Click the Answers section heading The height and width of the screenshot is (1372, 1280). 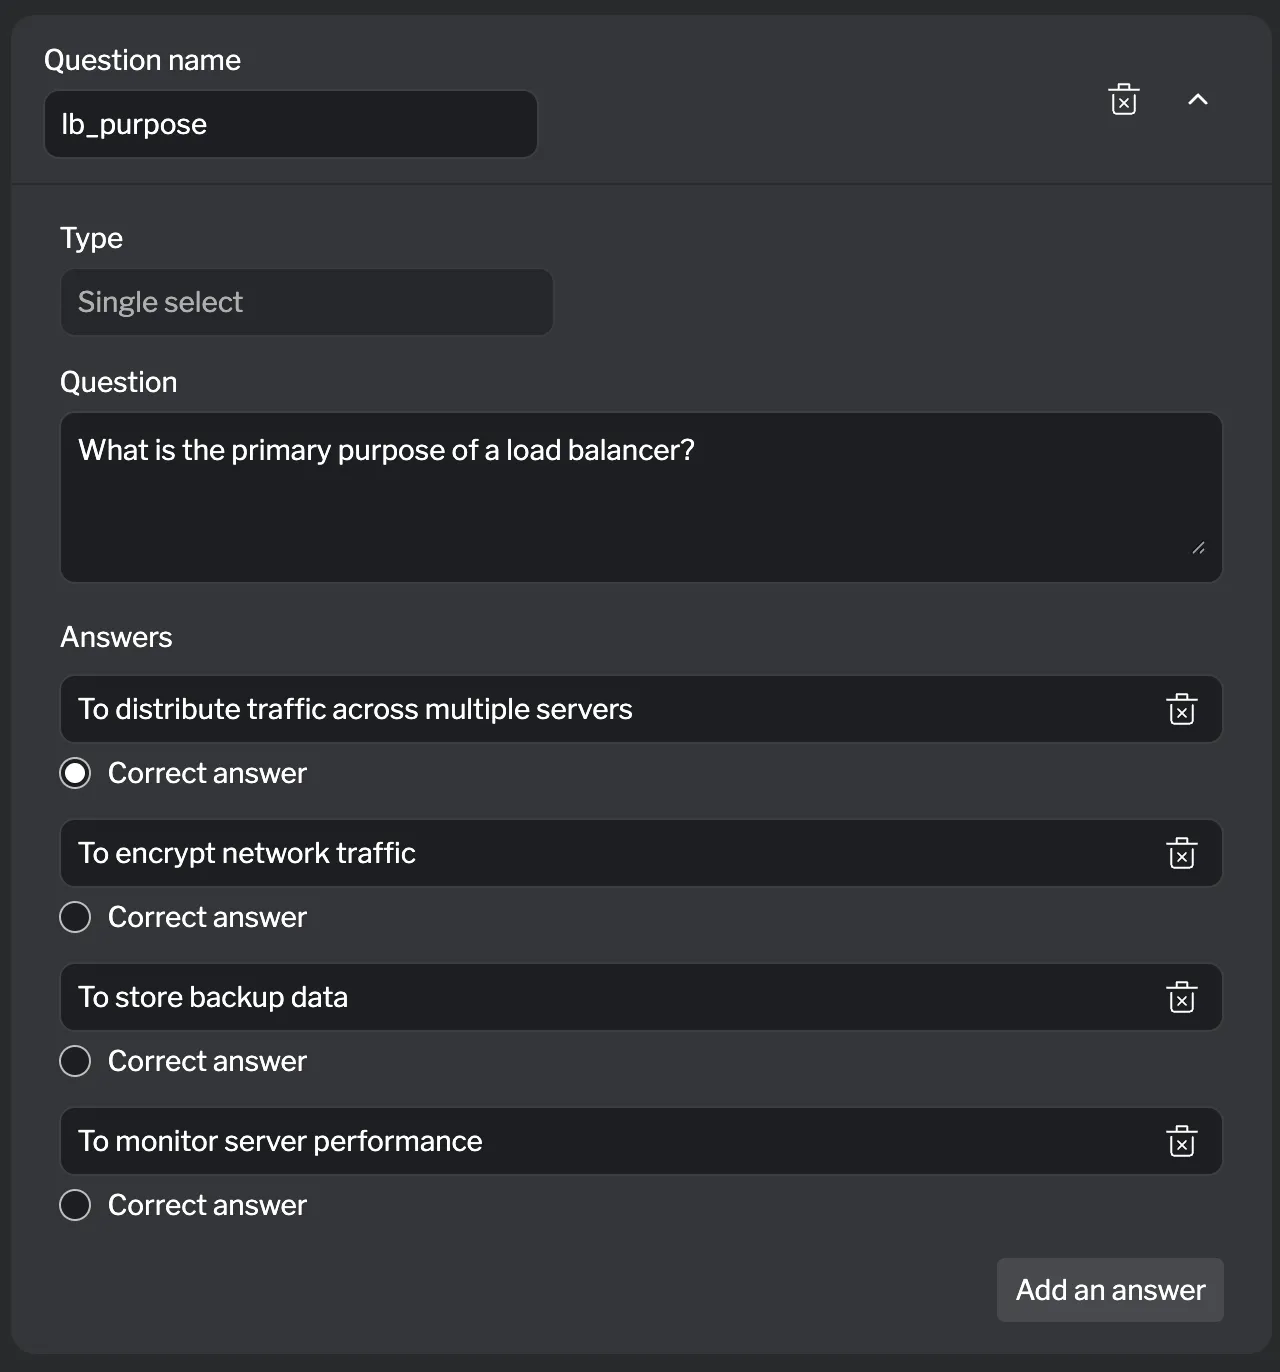(116, 637)
